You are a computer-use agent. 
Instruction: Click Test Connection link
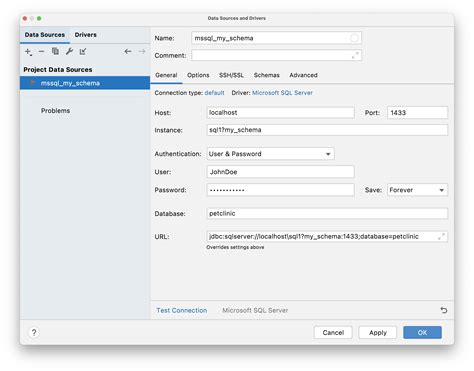[182, 310]
